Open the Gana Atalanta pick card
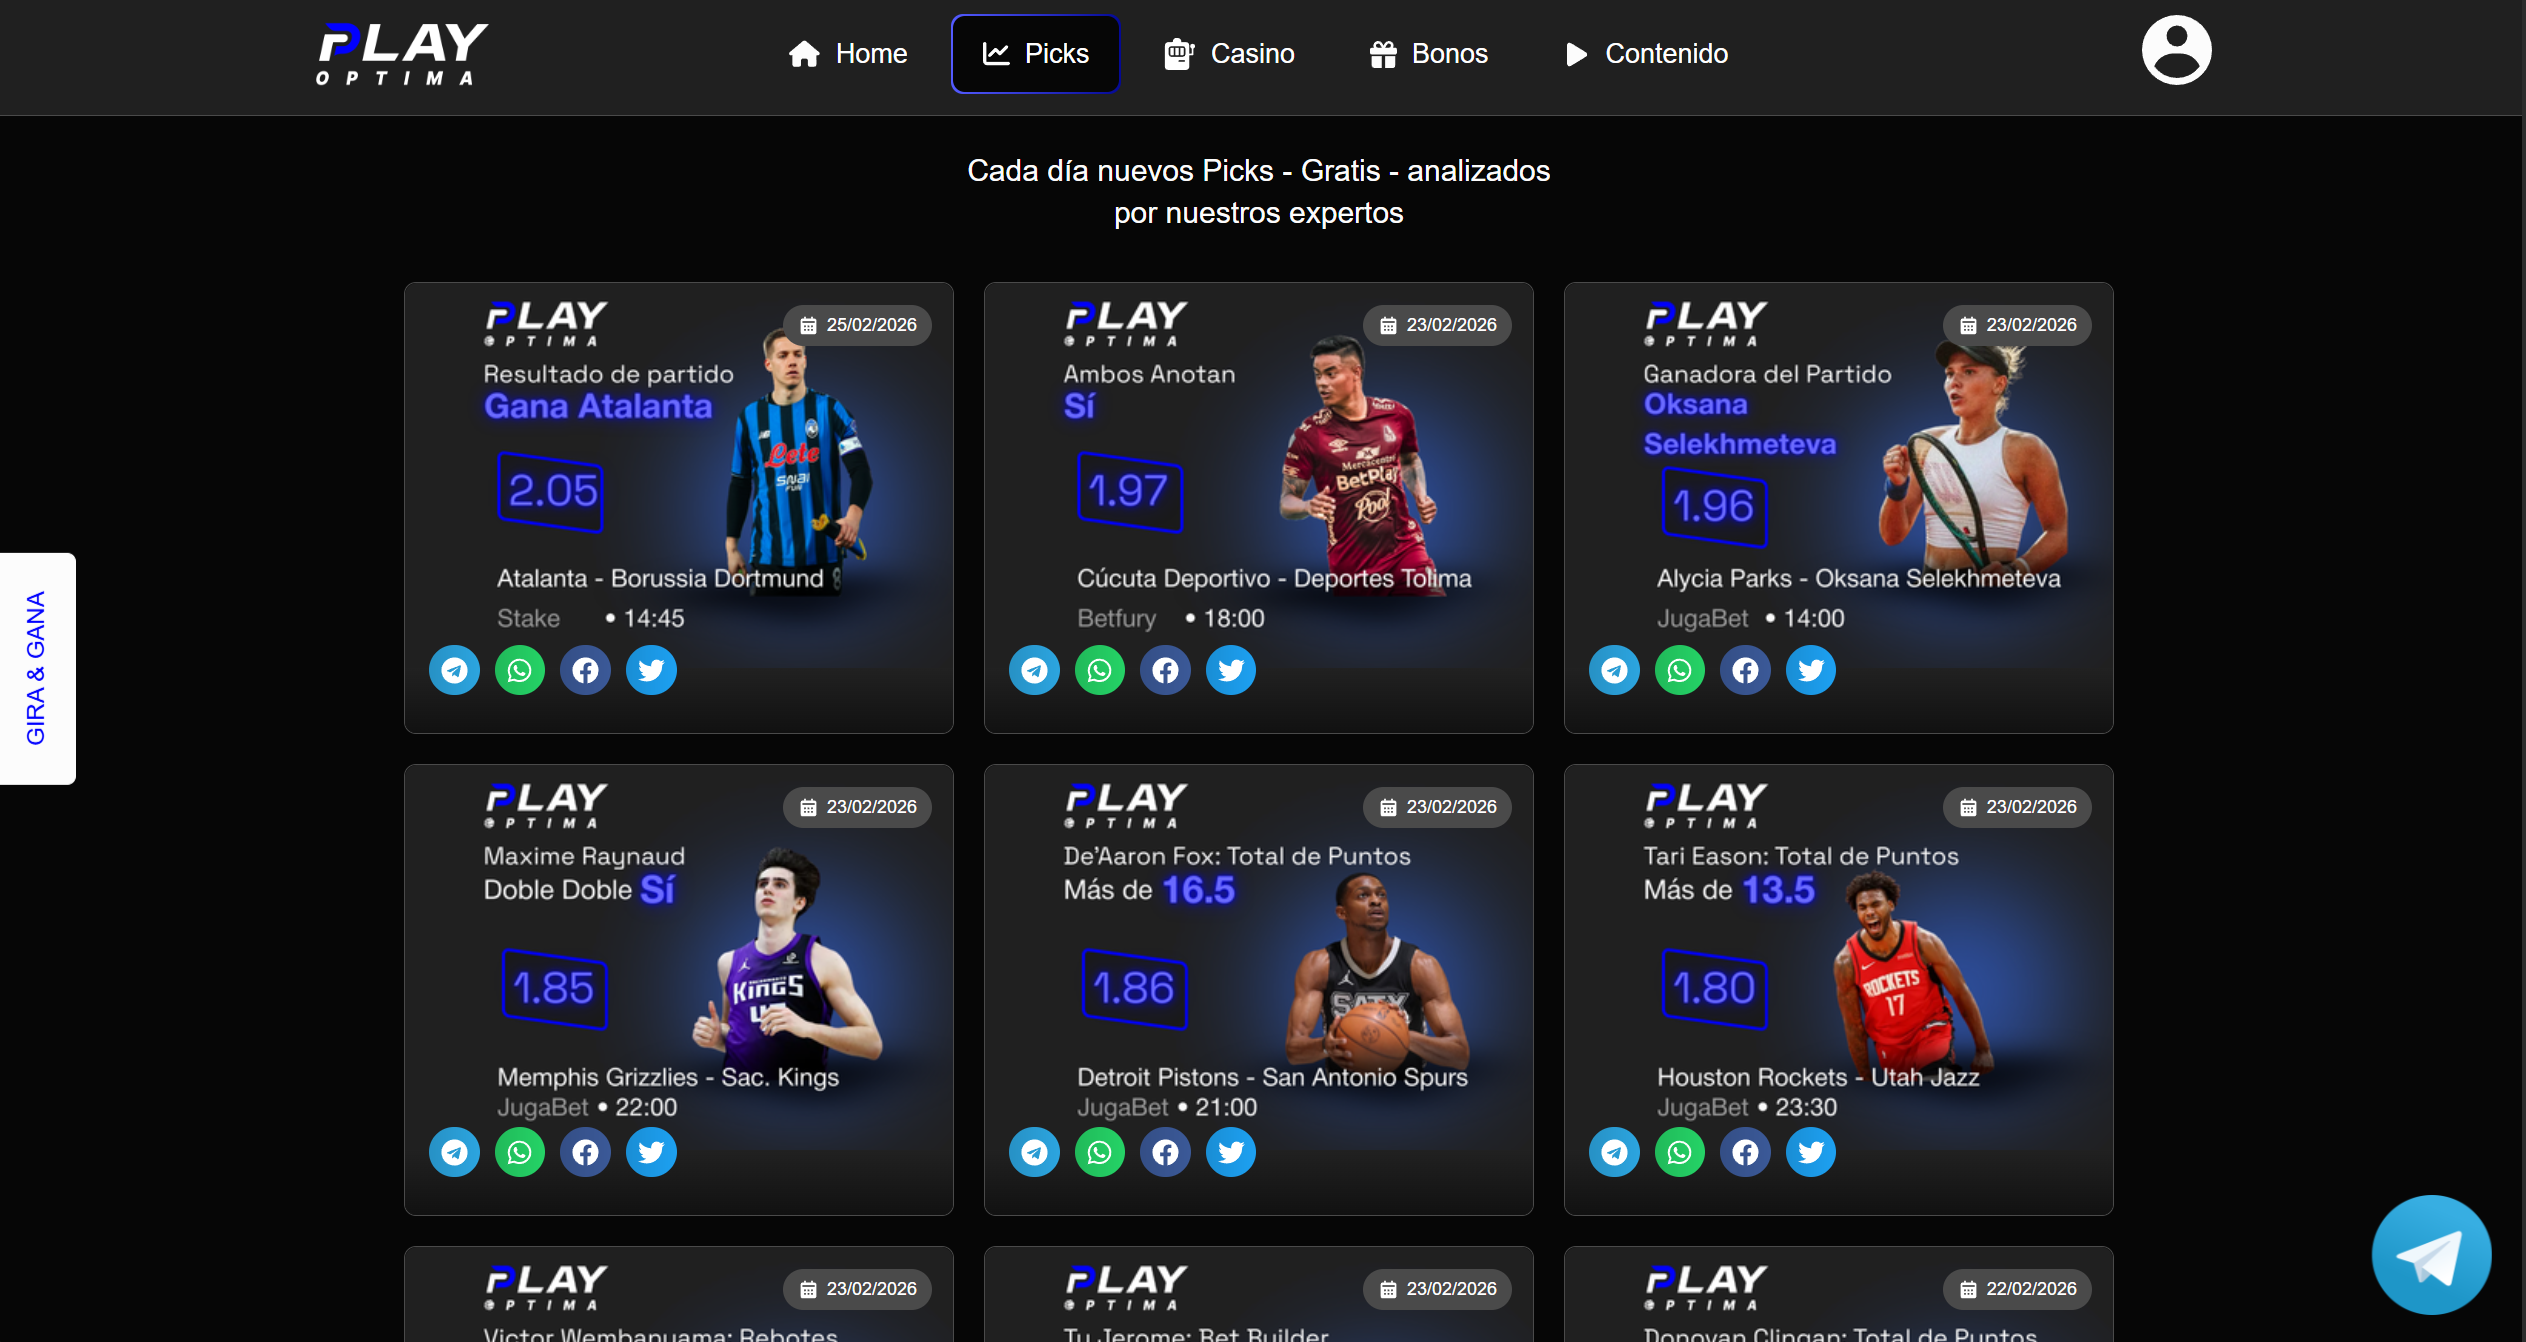The width and height of the screenshot is (2526, 1342). (x=678, y=508)
